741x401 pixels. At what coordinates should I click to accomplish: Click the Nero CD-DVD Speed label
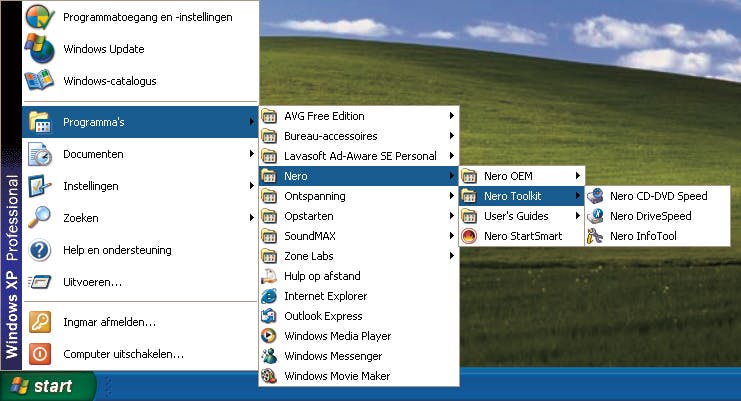[x=658, y=196]
